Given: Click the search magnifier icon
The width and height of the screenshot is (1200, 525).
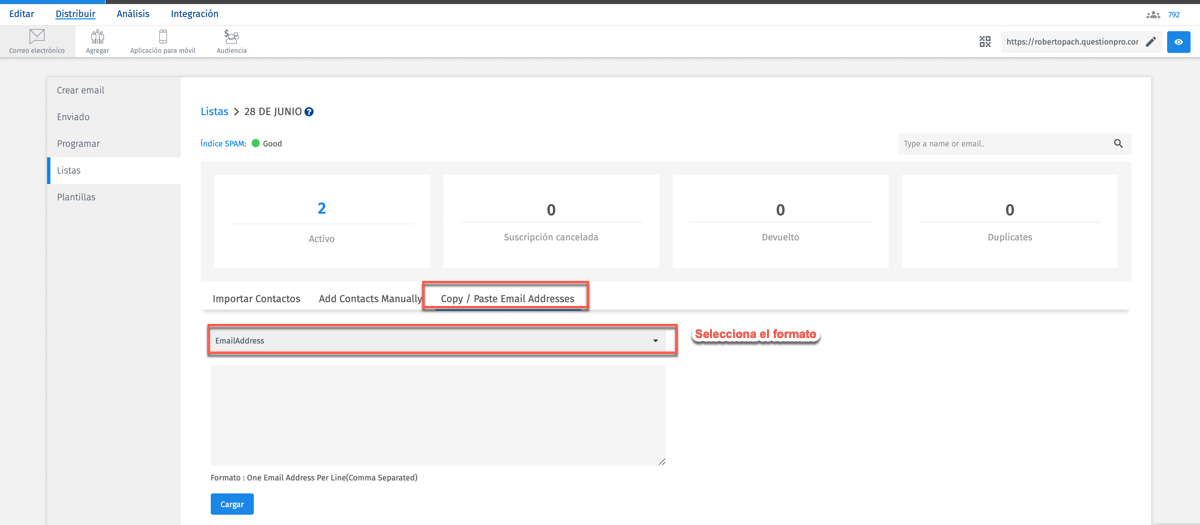Looking at the screenshot, I should click(1118, 144).
